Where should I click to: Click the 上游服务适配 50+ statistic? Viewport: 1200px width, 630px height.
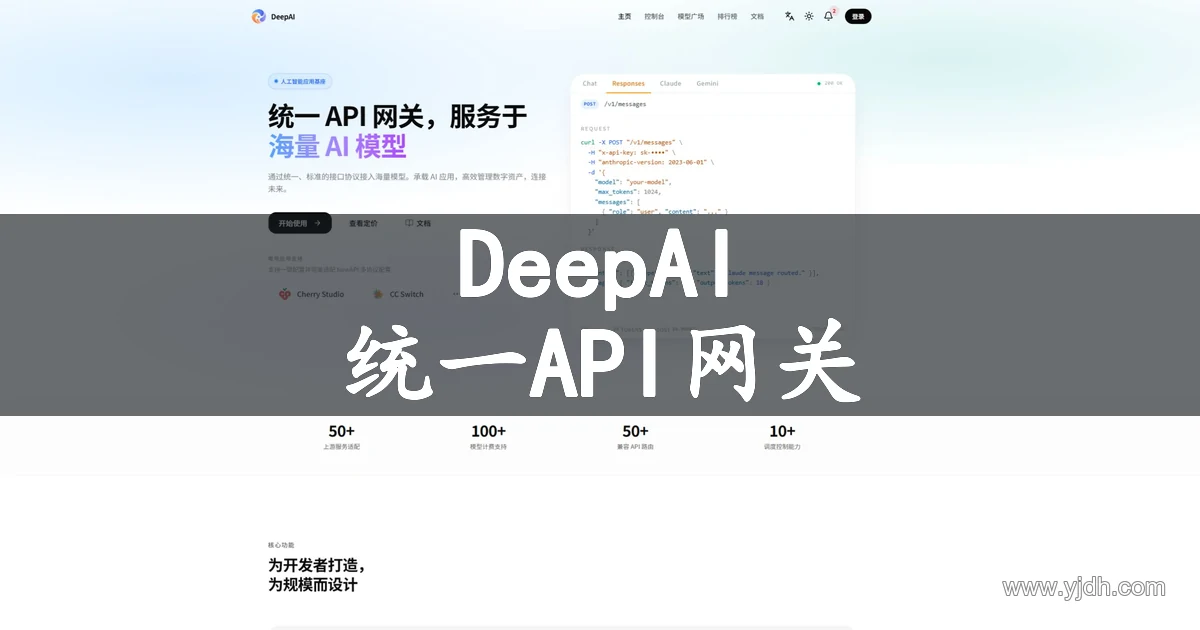point(342,437)
